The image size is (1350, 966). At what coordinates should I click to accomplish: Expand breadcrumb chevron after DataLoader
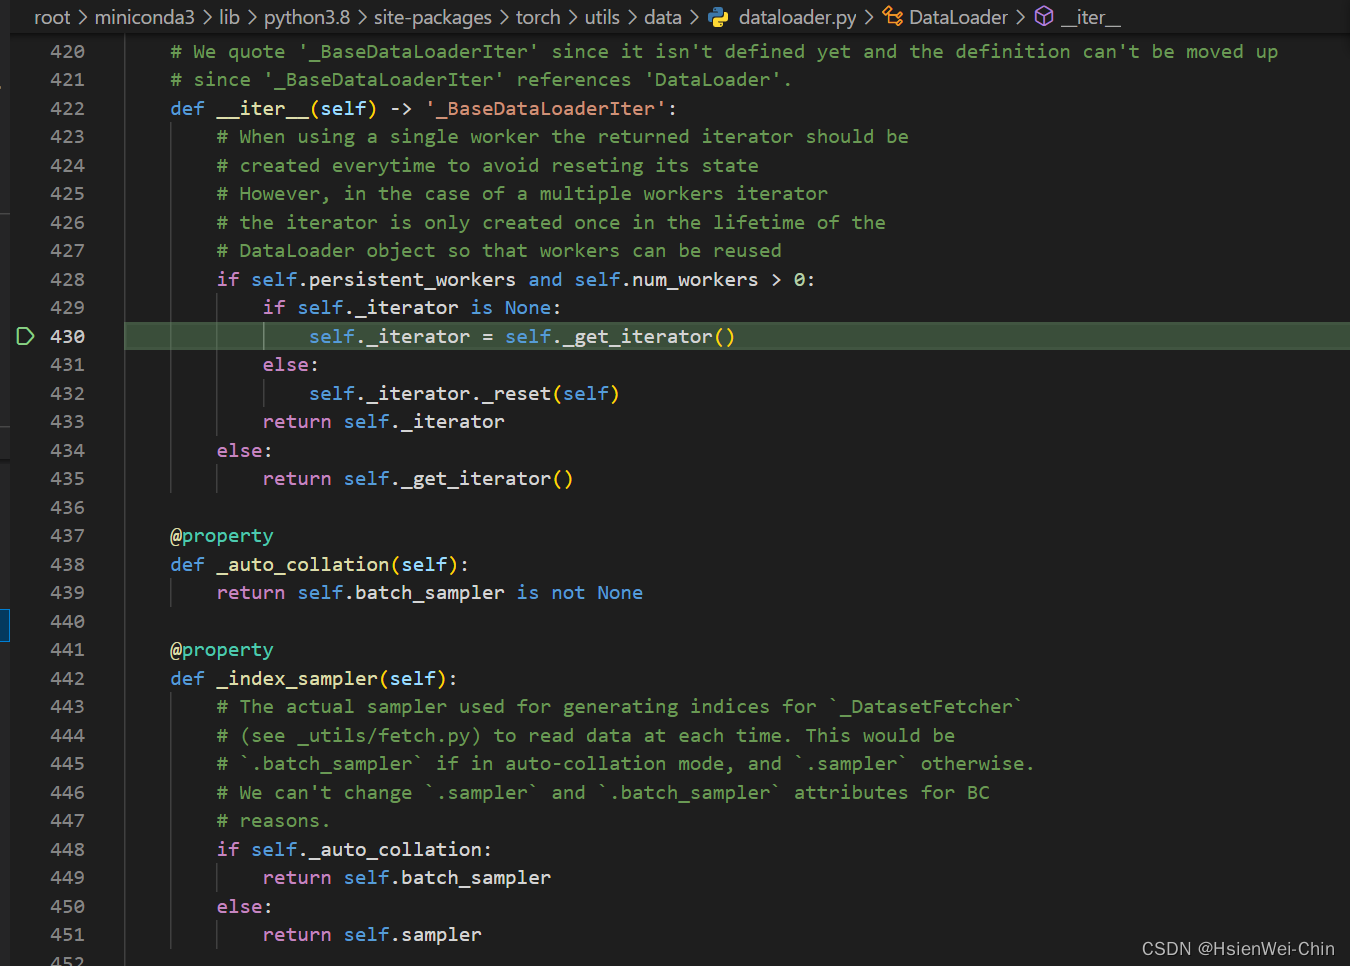(x=1021, y=17)
